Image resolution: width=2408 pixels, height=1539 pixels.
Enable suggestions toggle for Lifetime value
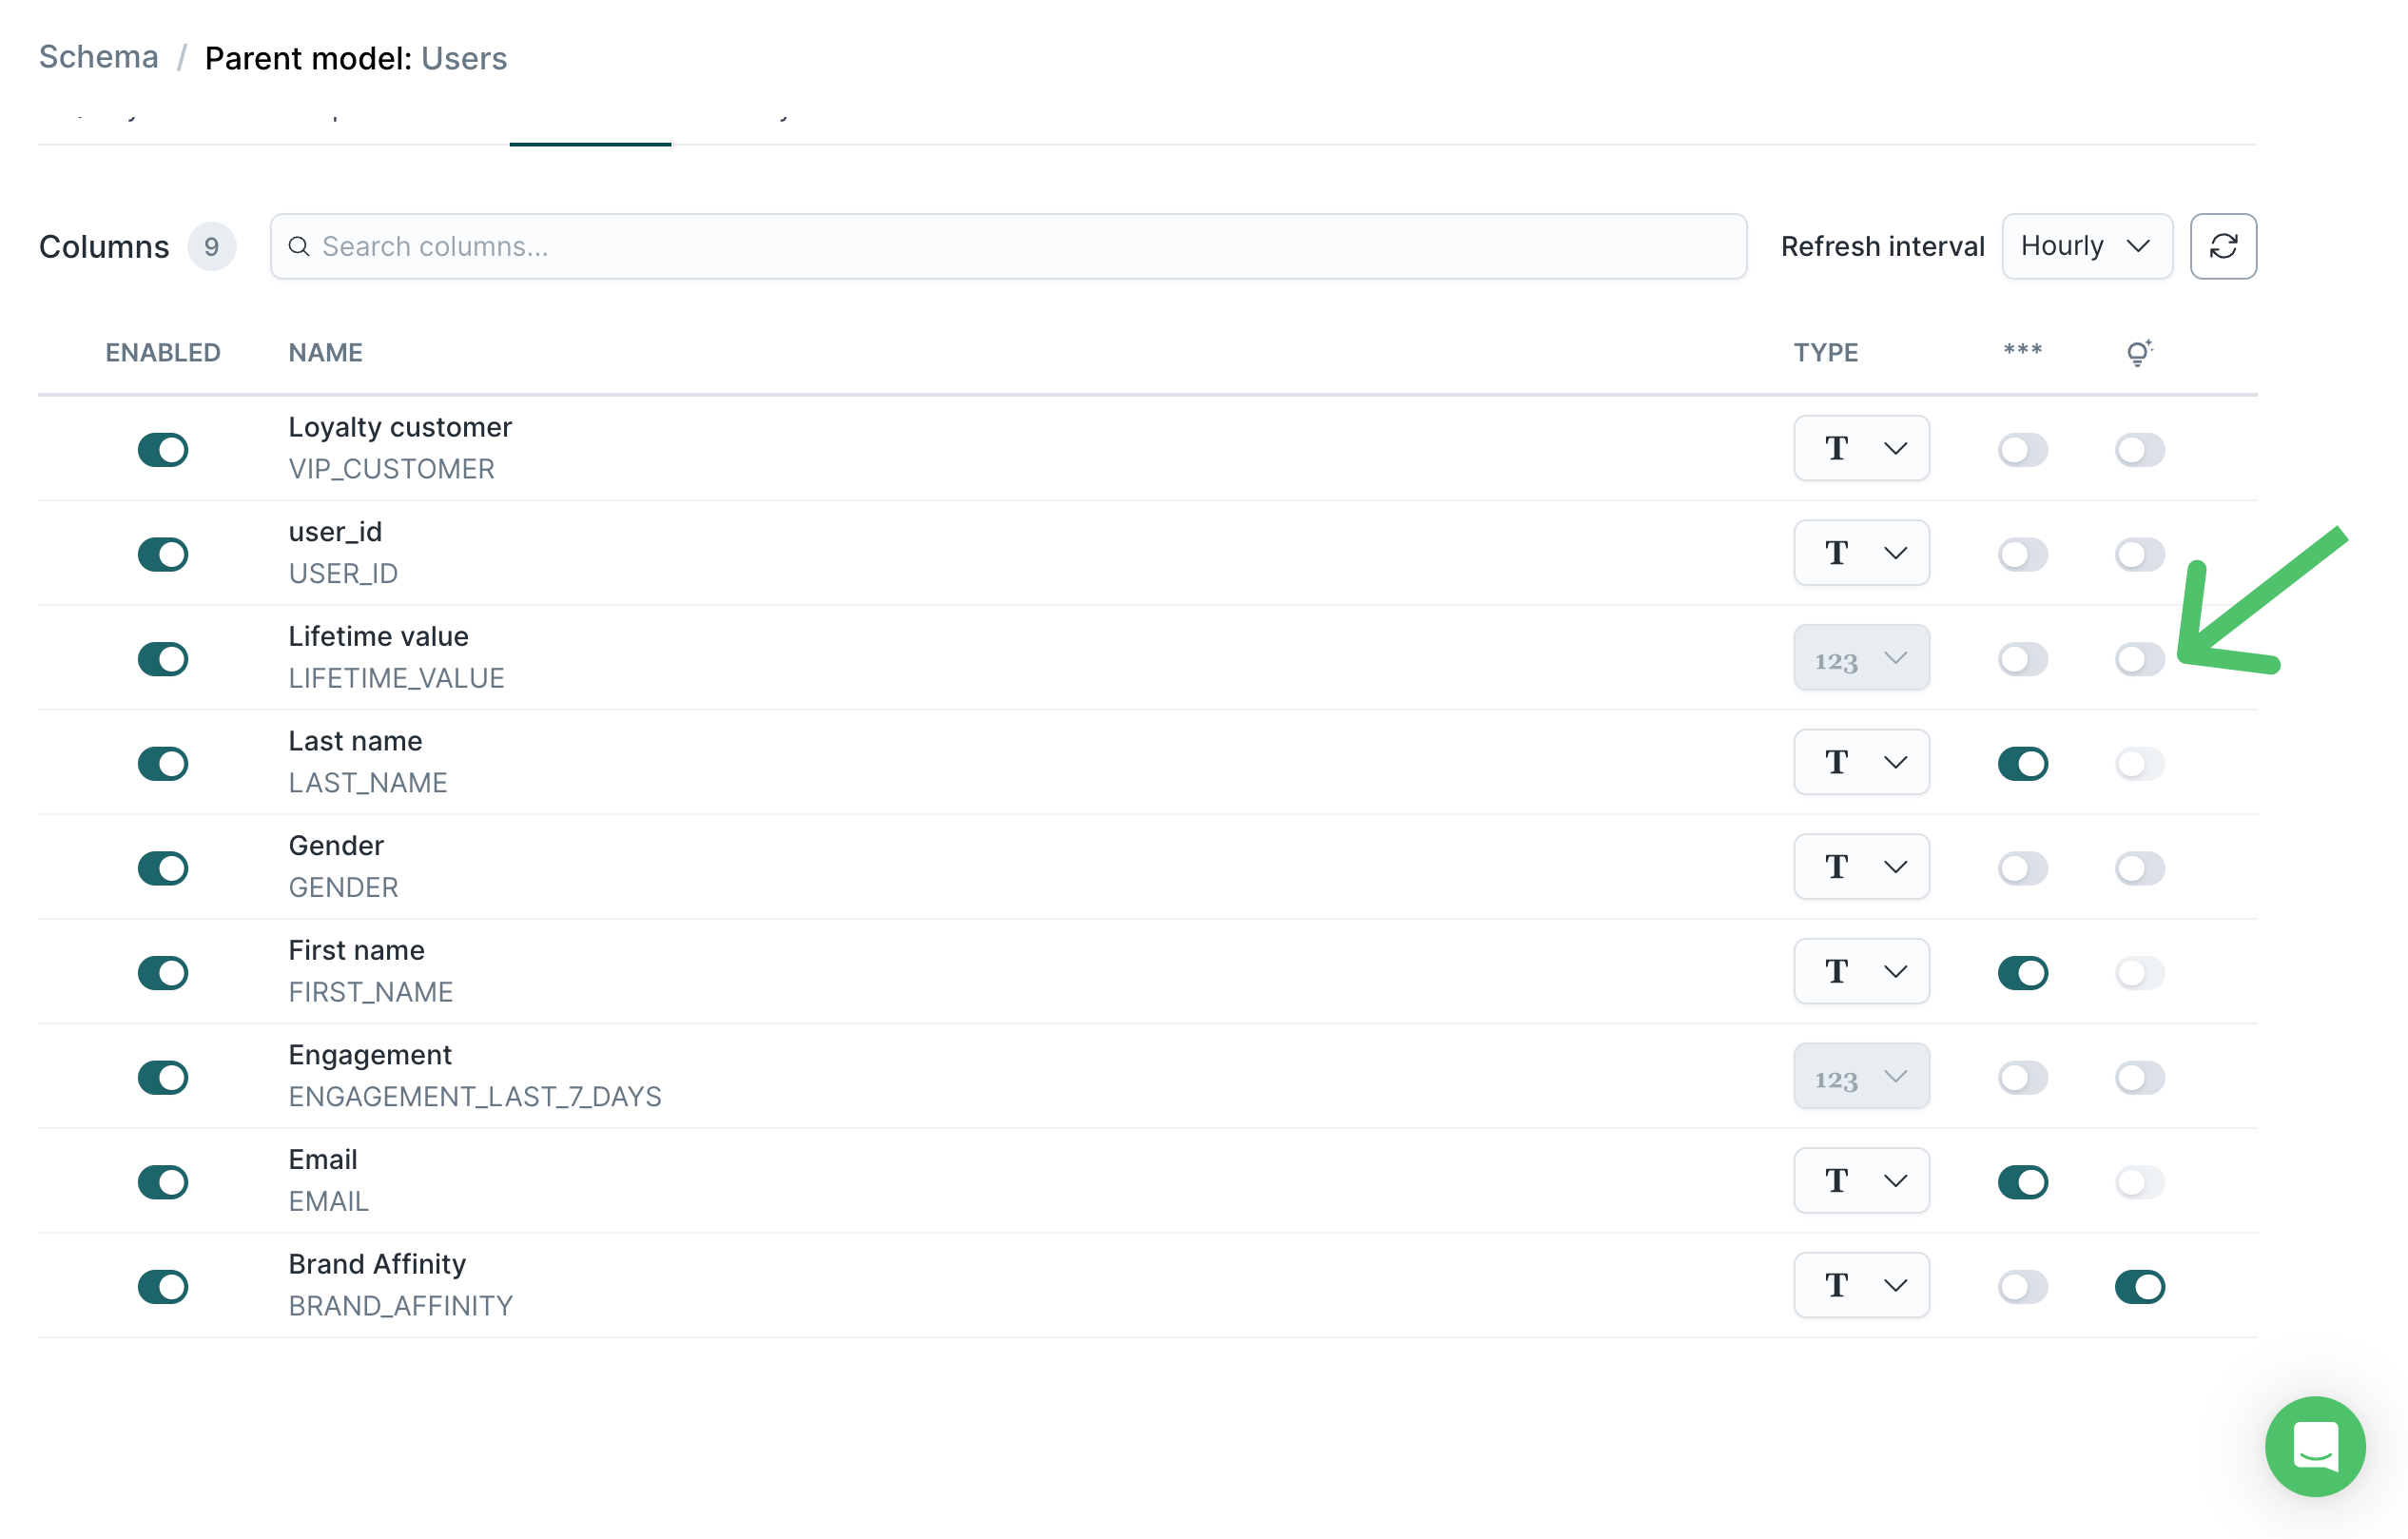coord(2139,659)
